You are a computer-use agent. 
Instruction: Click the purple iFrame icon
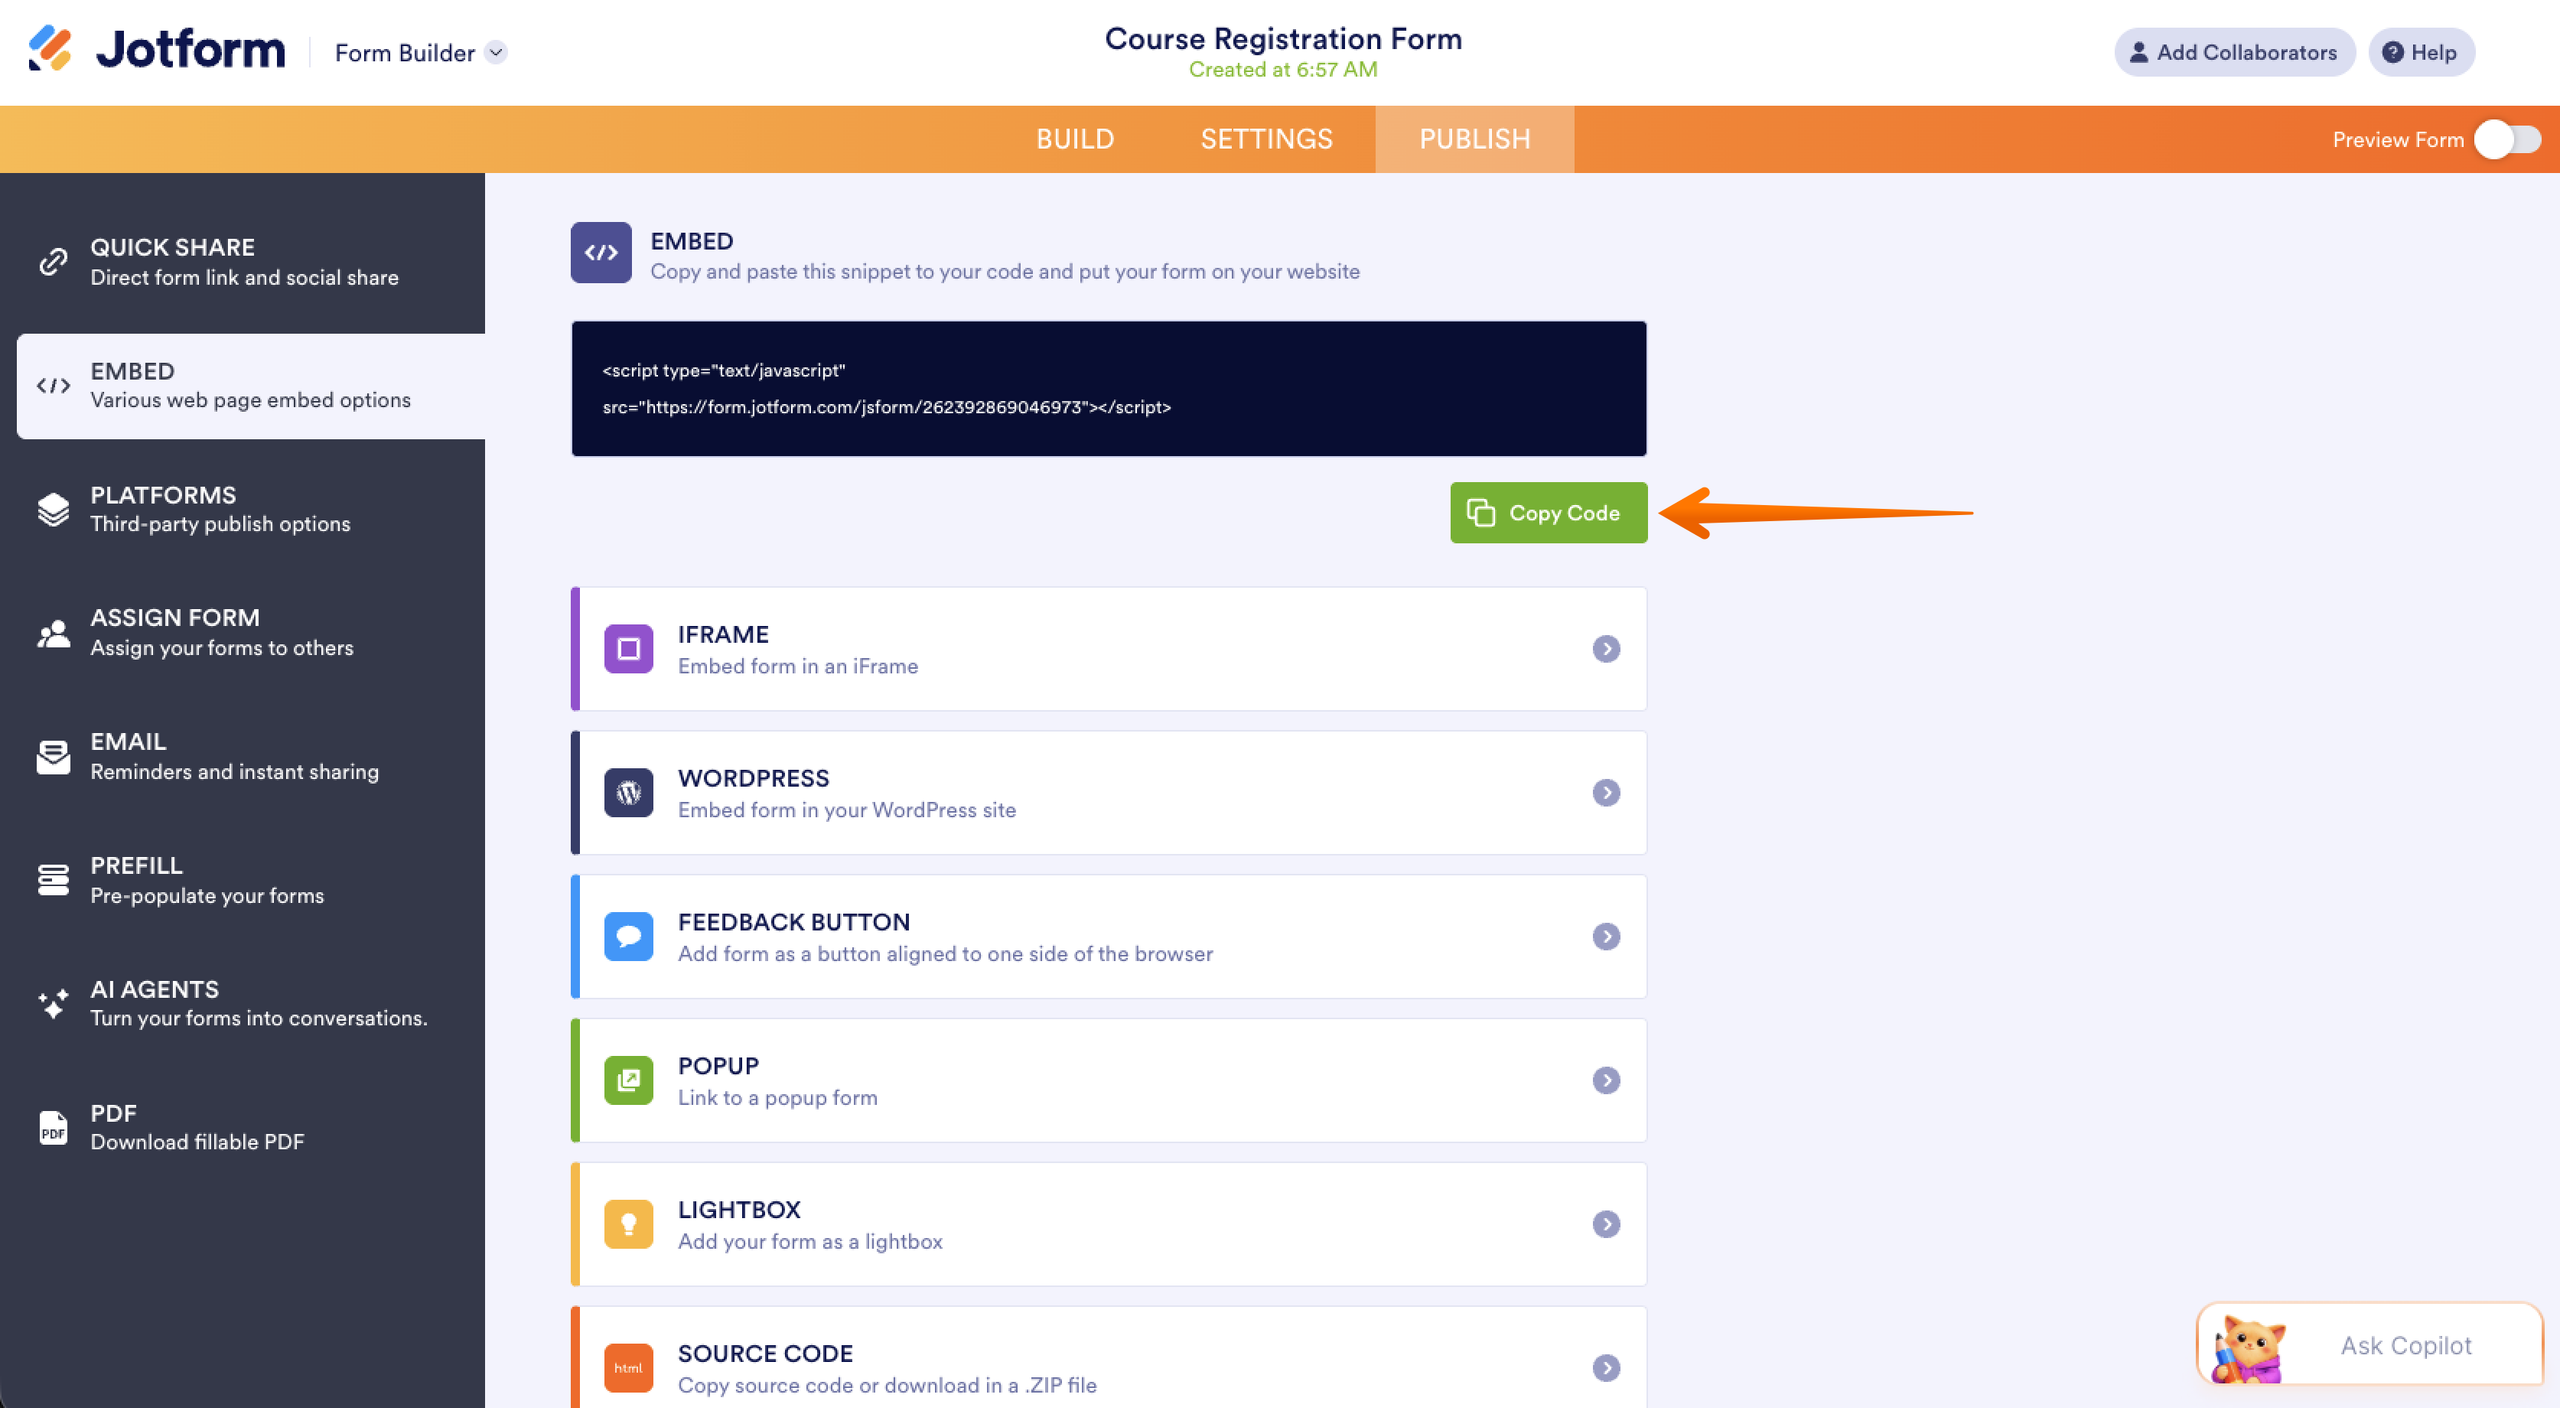coord(628,649)
